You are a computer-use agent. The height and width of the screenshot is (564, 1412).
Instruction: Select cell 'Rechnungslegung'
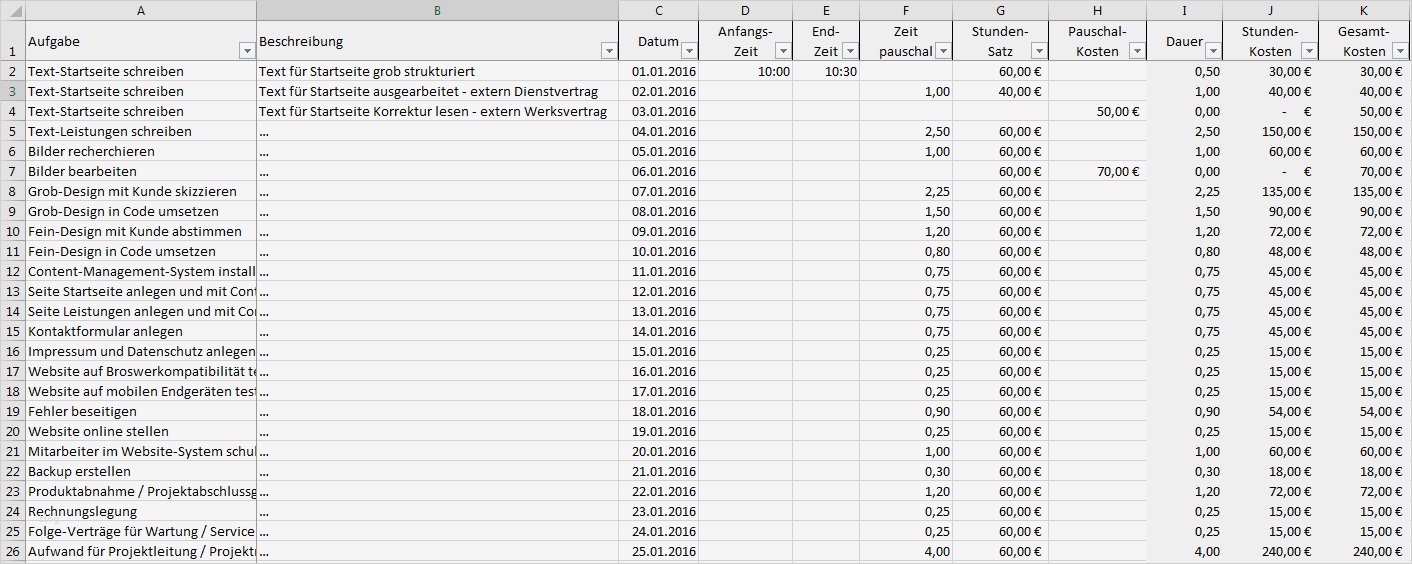pos(141,511)
